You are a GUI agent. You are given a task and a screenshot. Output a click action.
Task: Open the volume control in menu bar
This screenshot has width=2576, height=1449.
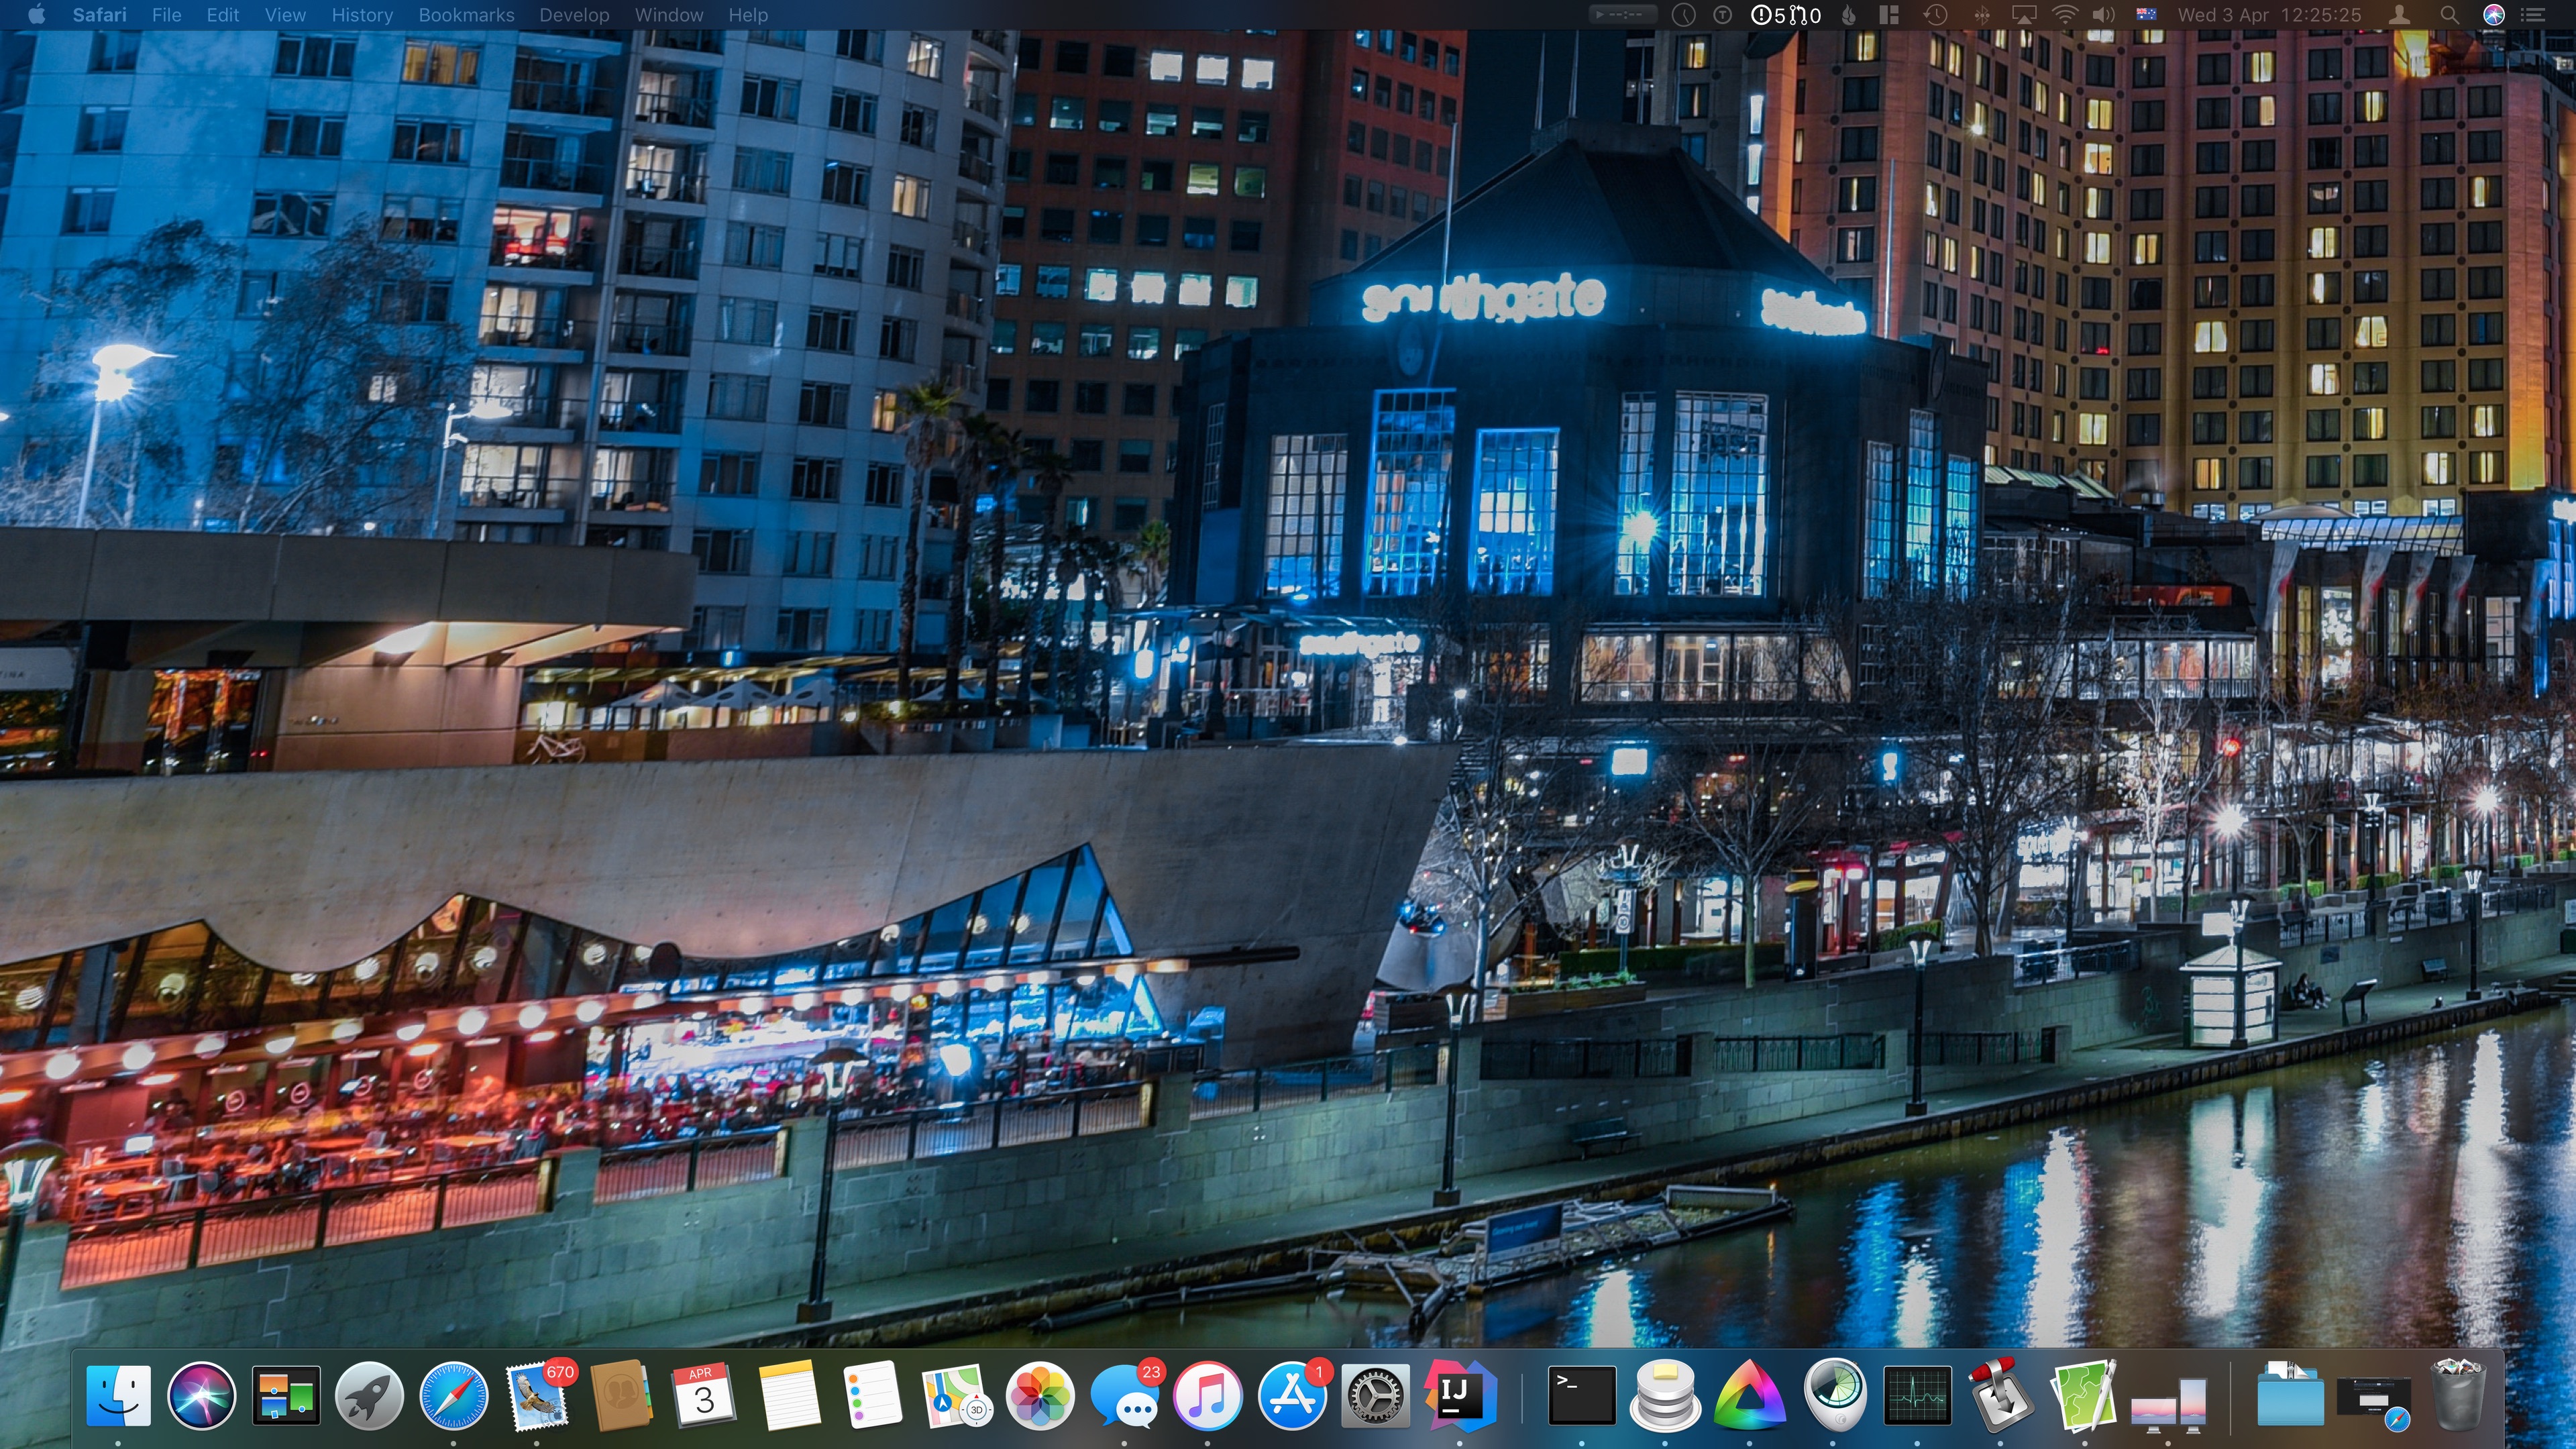click(2104, 15)
